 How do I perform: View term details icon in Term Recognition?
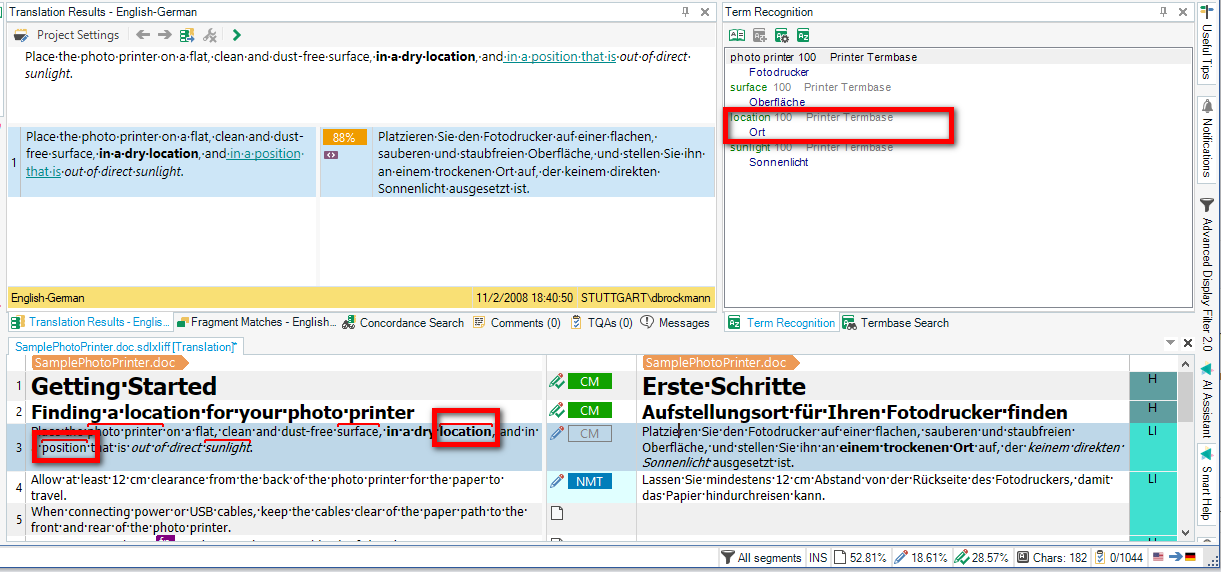click(x=737, y=35)
